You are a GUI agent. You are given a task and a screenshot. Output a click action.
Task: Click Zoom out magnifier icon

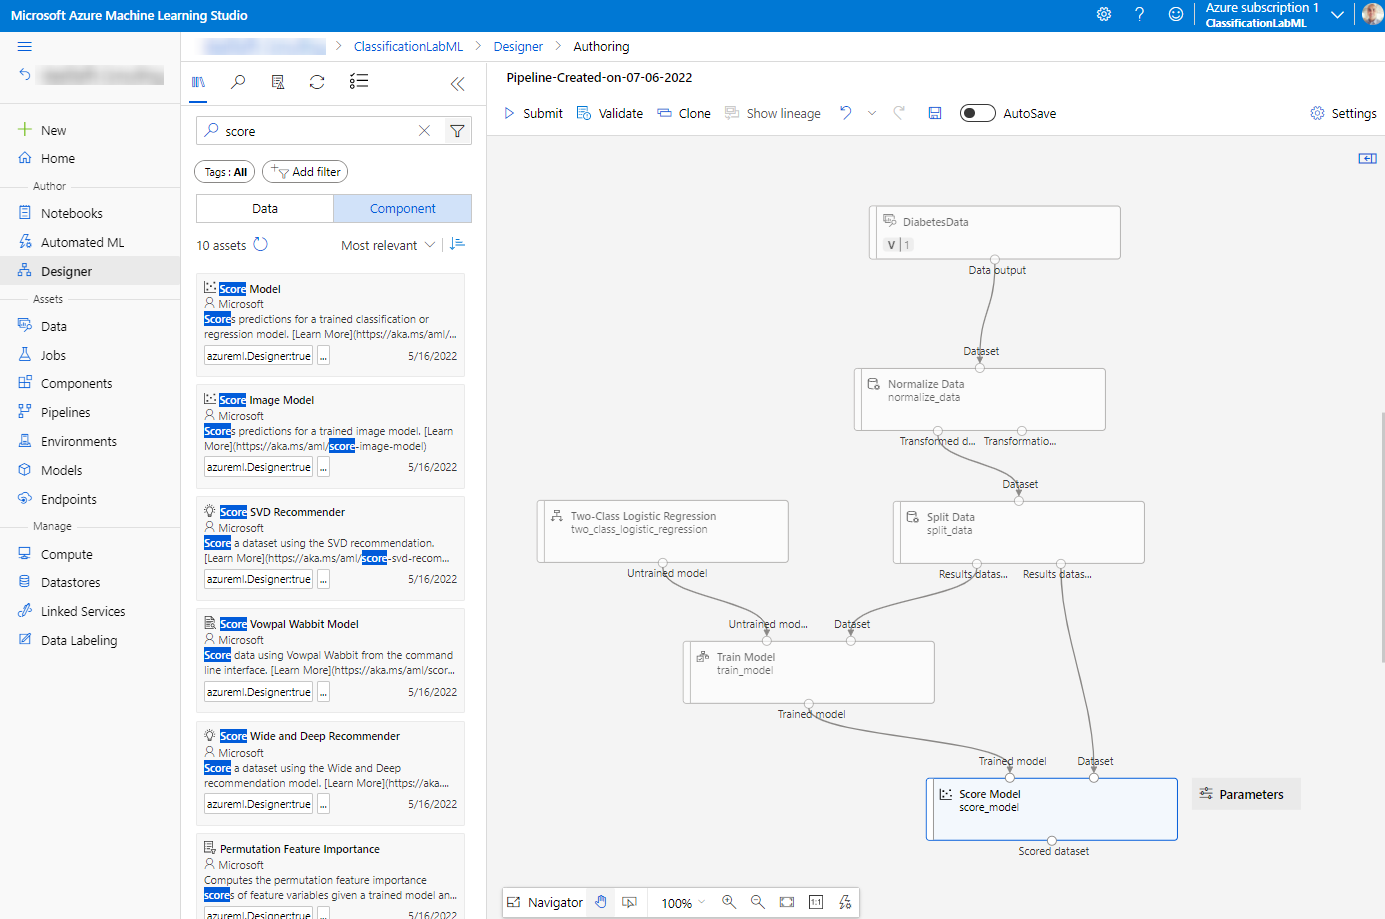point(758,902)
